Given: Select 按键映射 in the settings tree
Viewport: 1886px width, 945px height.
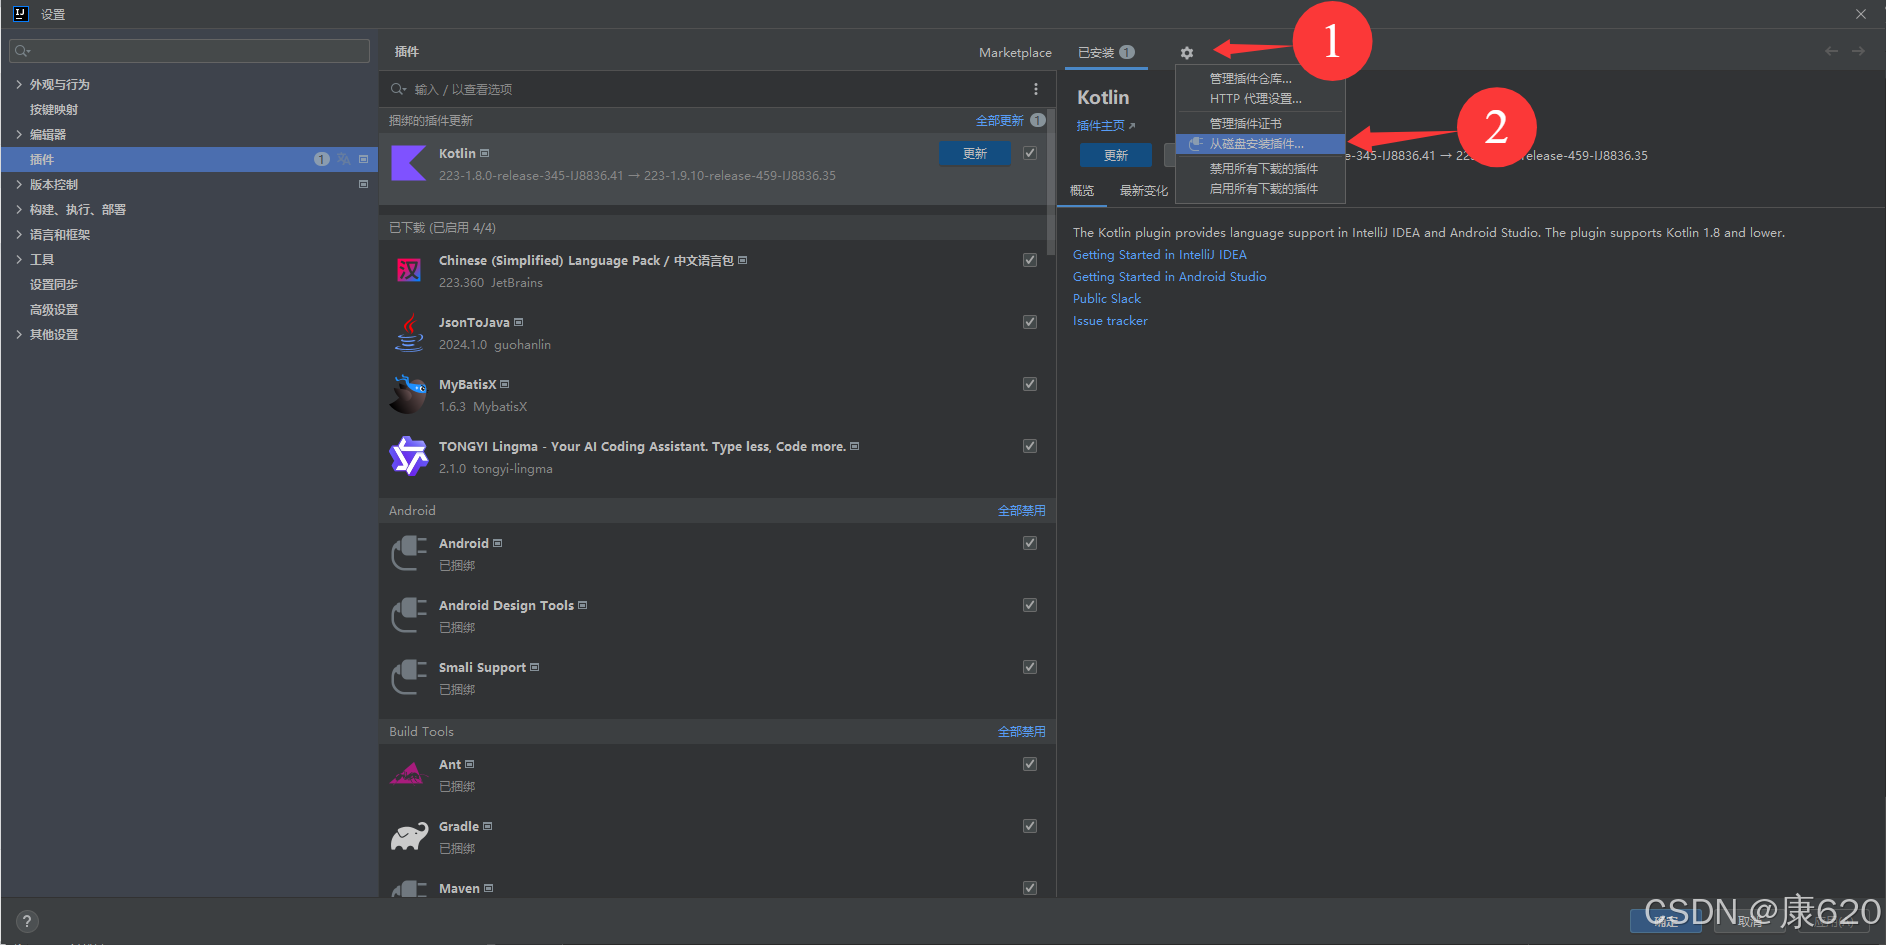Looking at the screenshot, I should click(54, 109).
